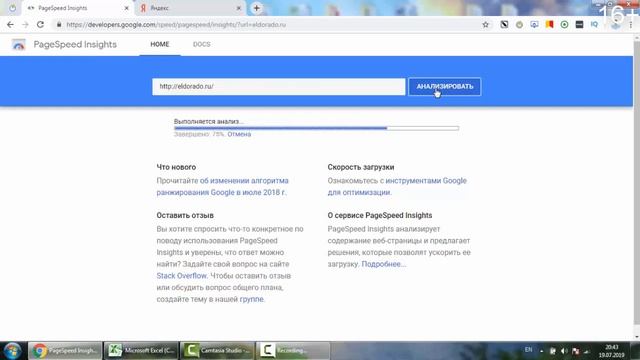Screen dimensions: 640x360
Task: Open the группе link
Action: coord(251,299)
